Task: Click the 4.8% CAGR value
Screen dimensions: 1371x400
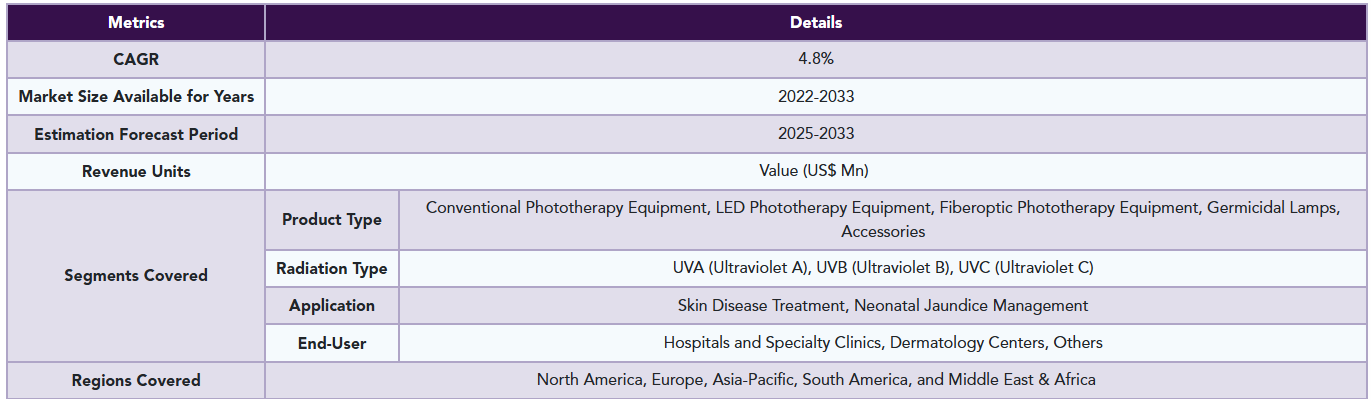Action: 816,59
